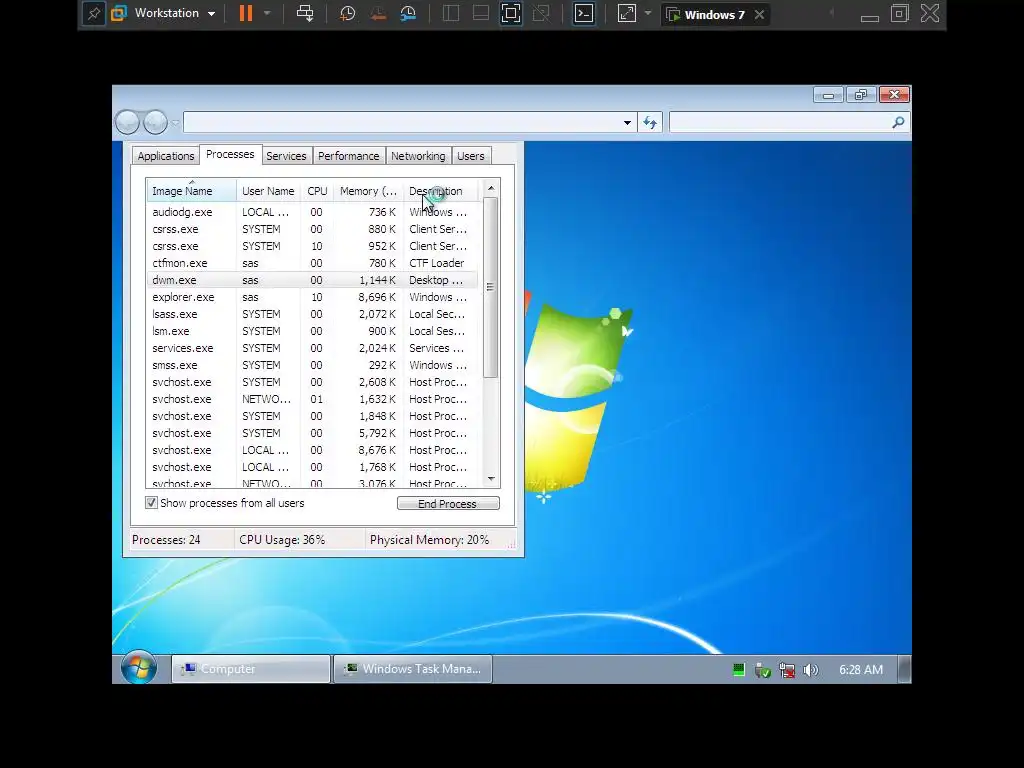Select the explorer.exe process row

click(x=312, y=297)
